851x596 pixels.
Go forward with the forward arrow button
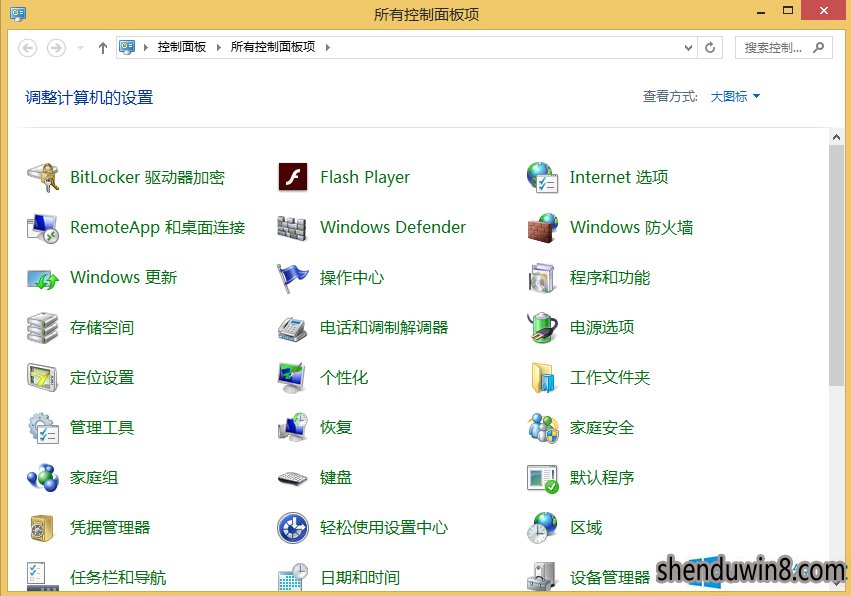point(56,48)
